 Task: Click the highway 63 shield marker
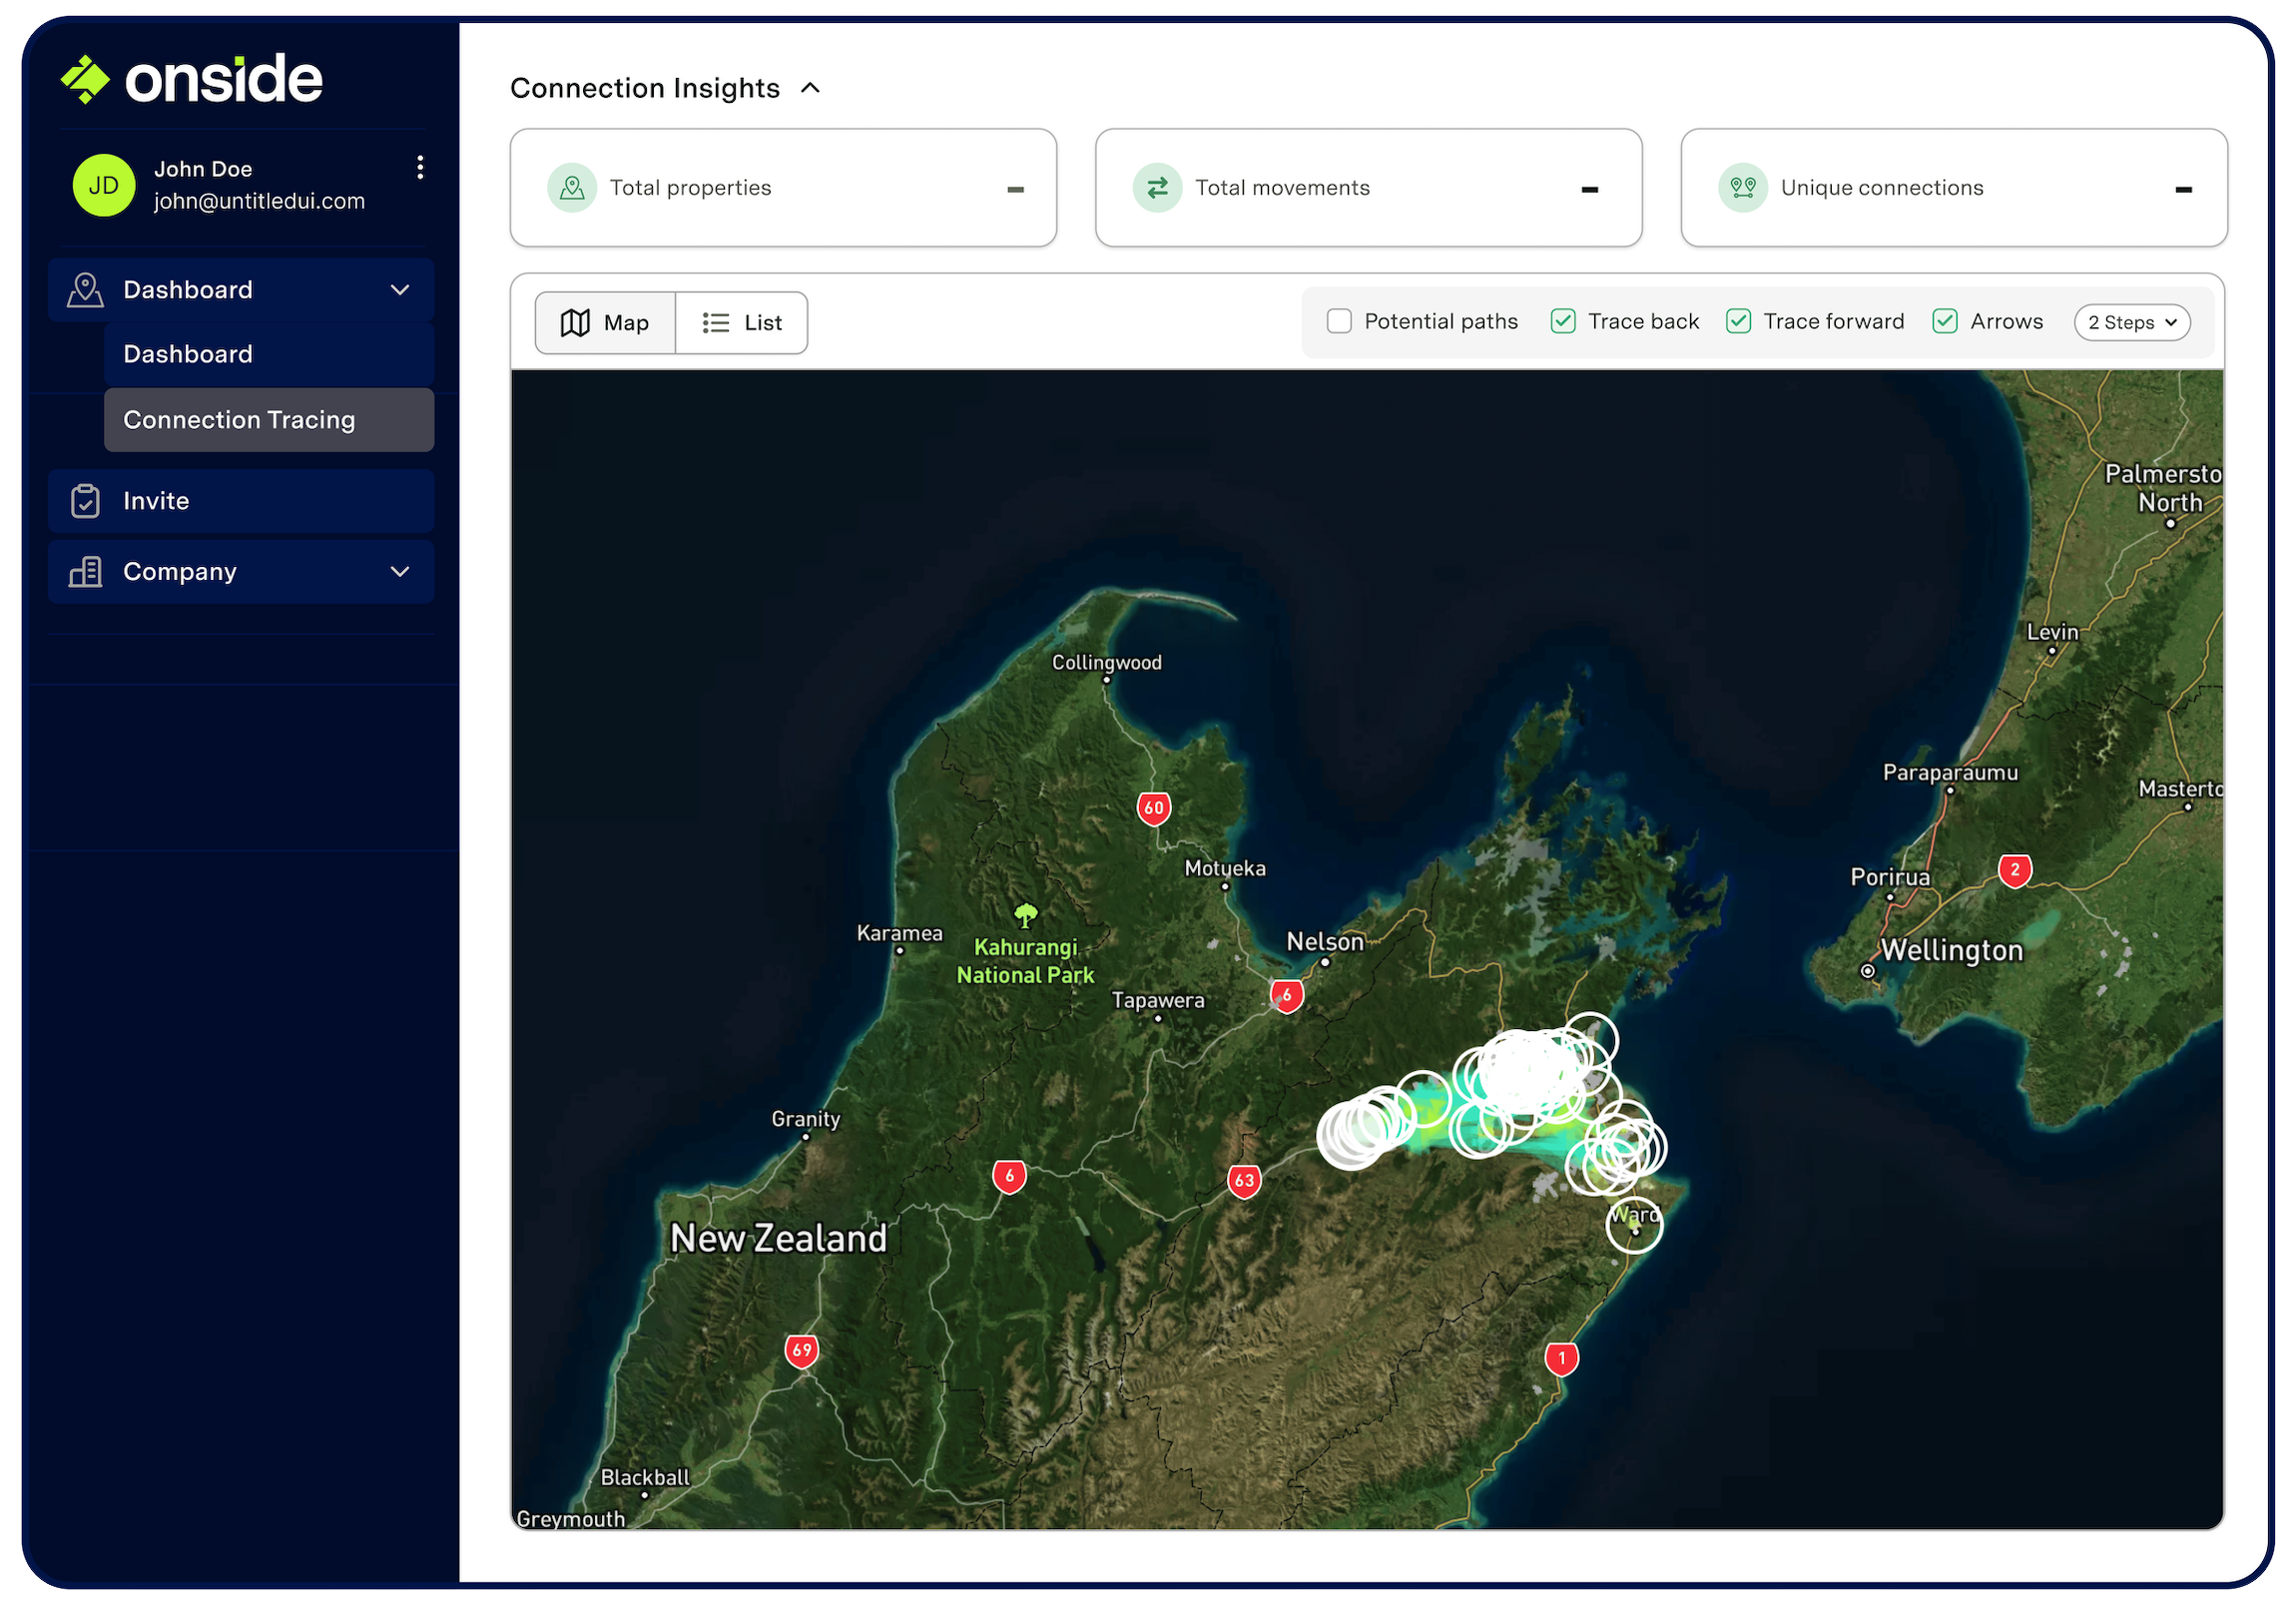[1244, 1181]
